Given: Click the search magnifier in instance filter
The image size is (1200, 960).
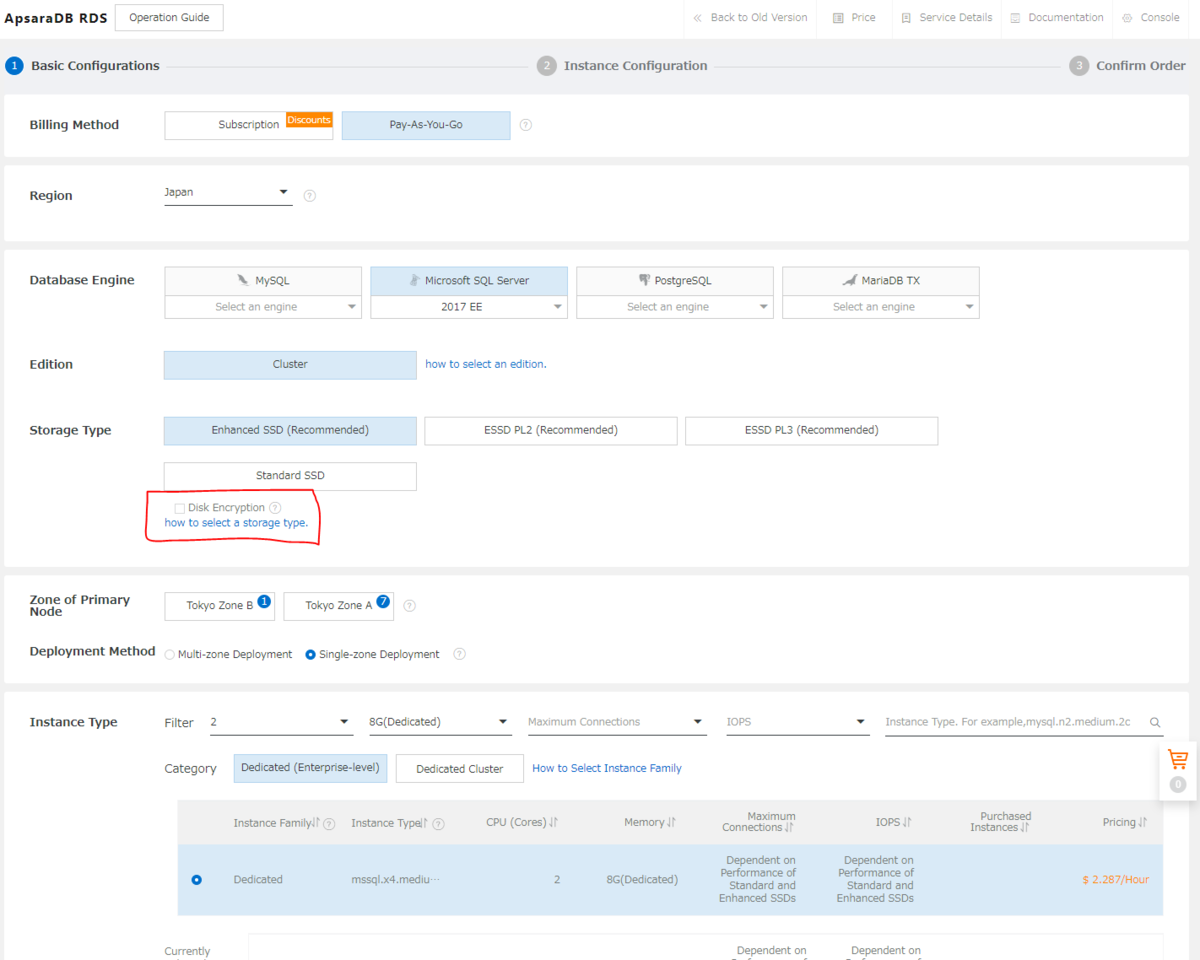Looking at the screenshot, I should (x=1155, y=722).
